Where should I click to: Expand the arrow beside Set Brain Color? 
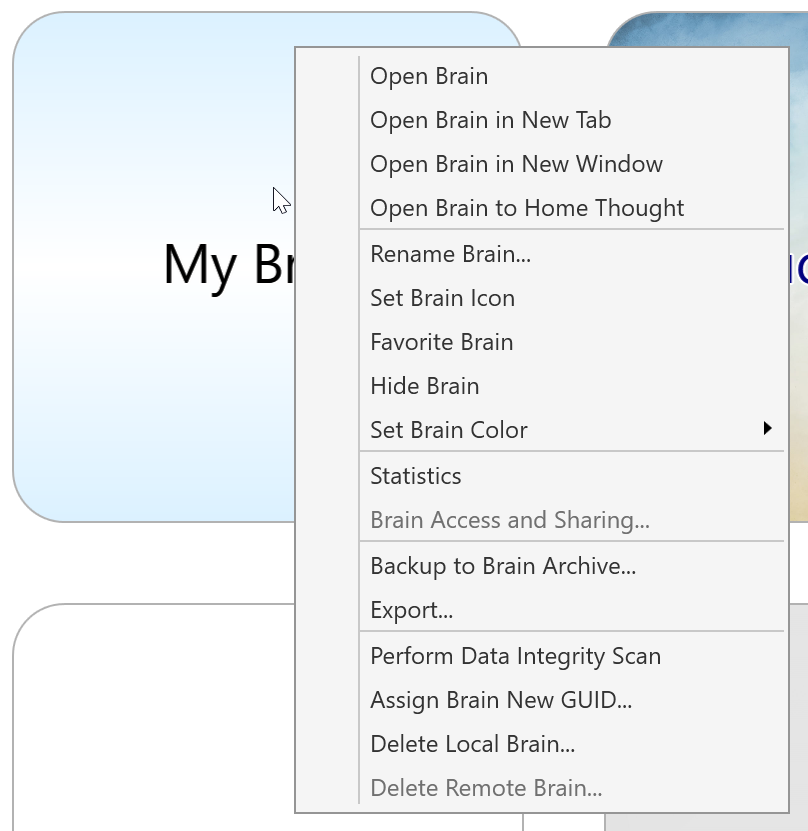tap(767, 429)
